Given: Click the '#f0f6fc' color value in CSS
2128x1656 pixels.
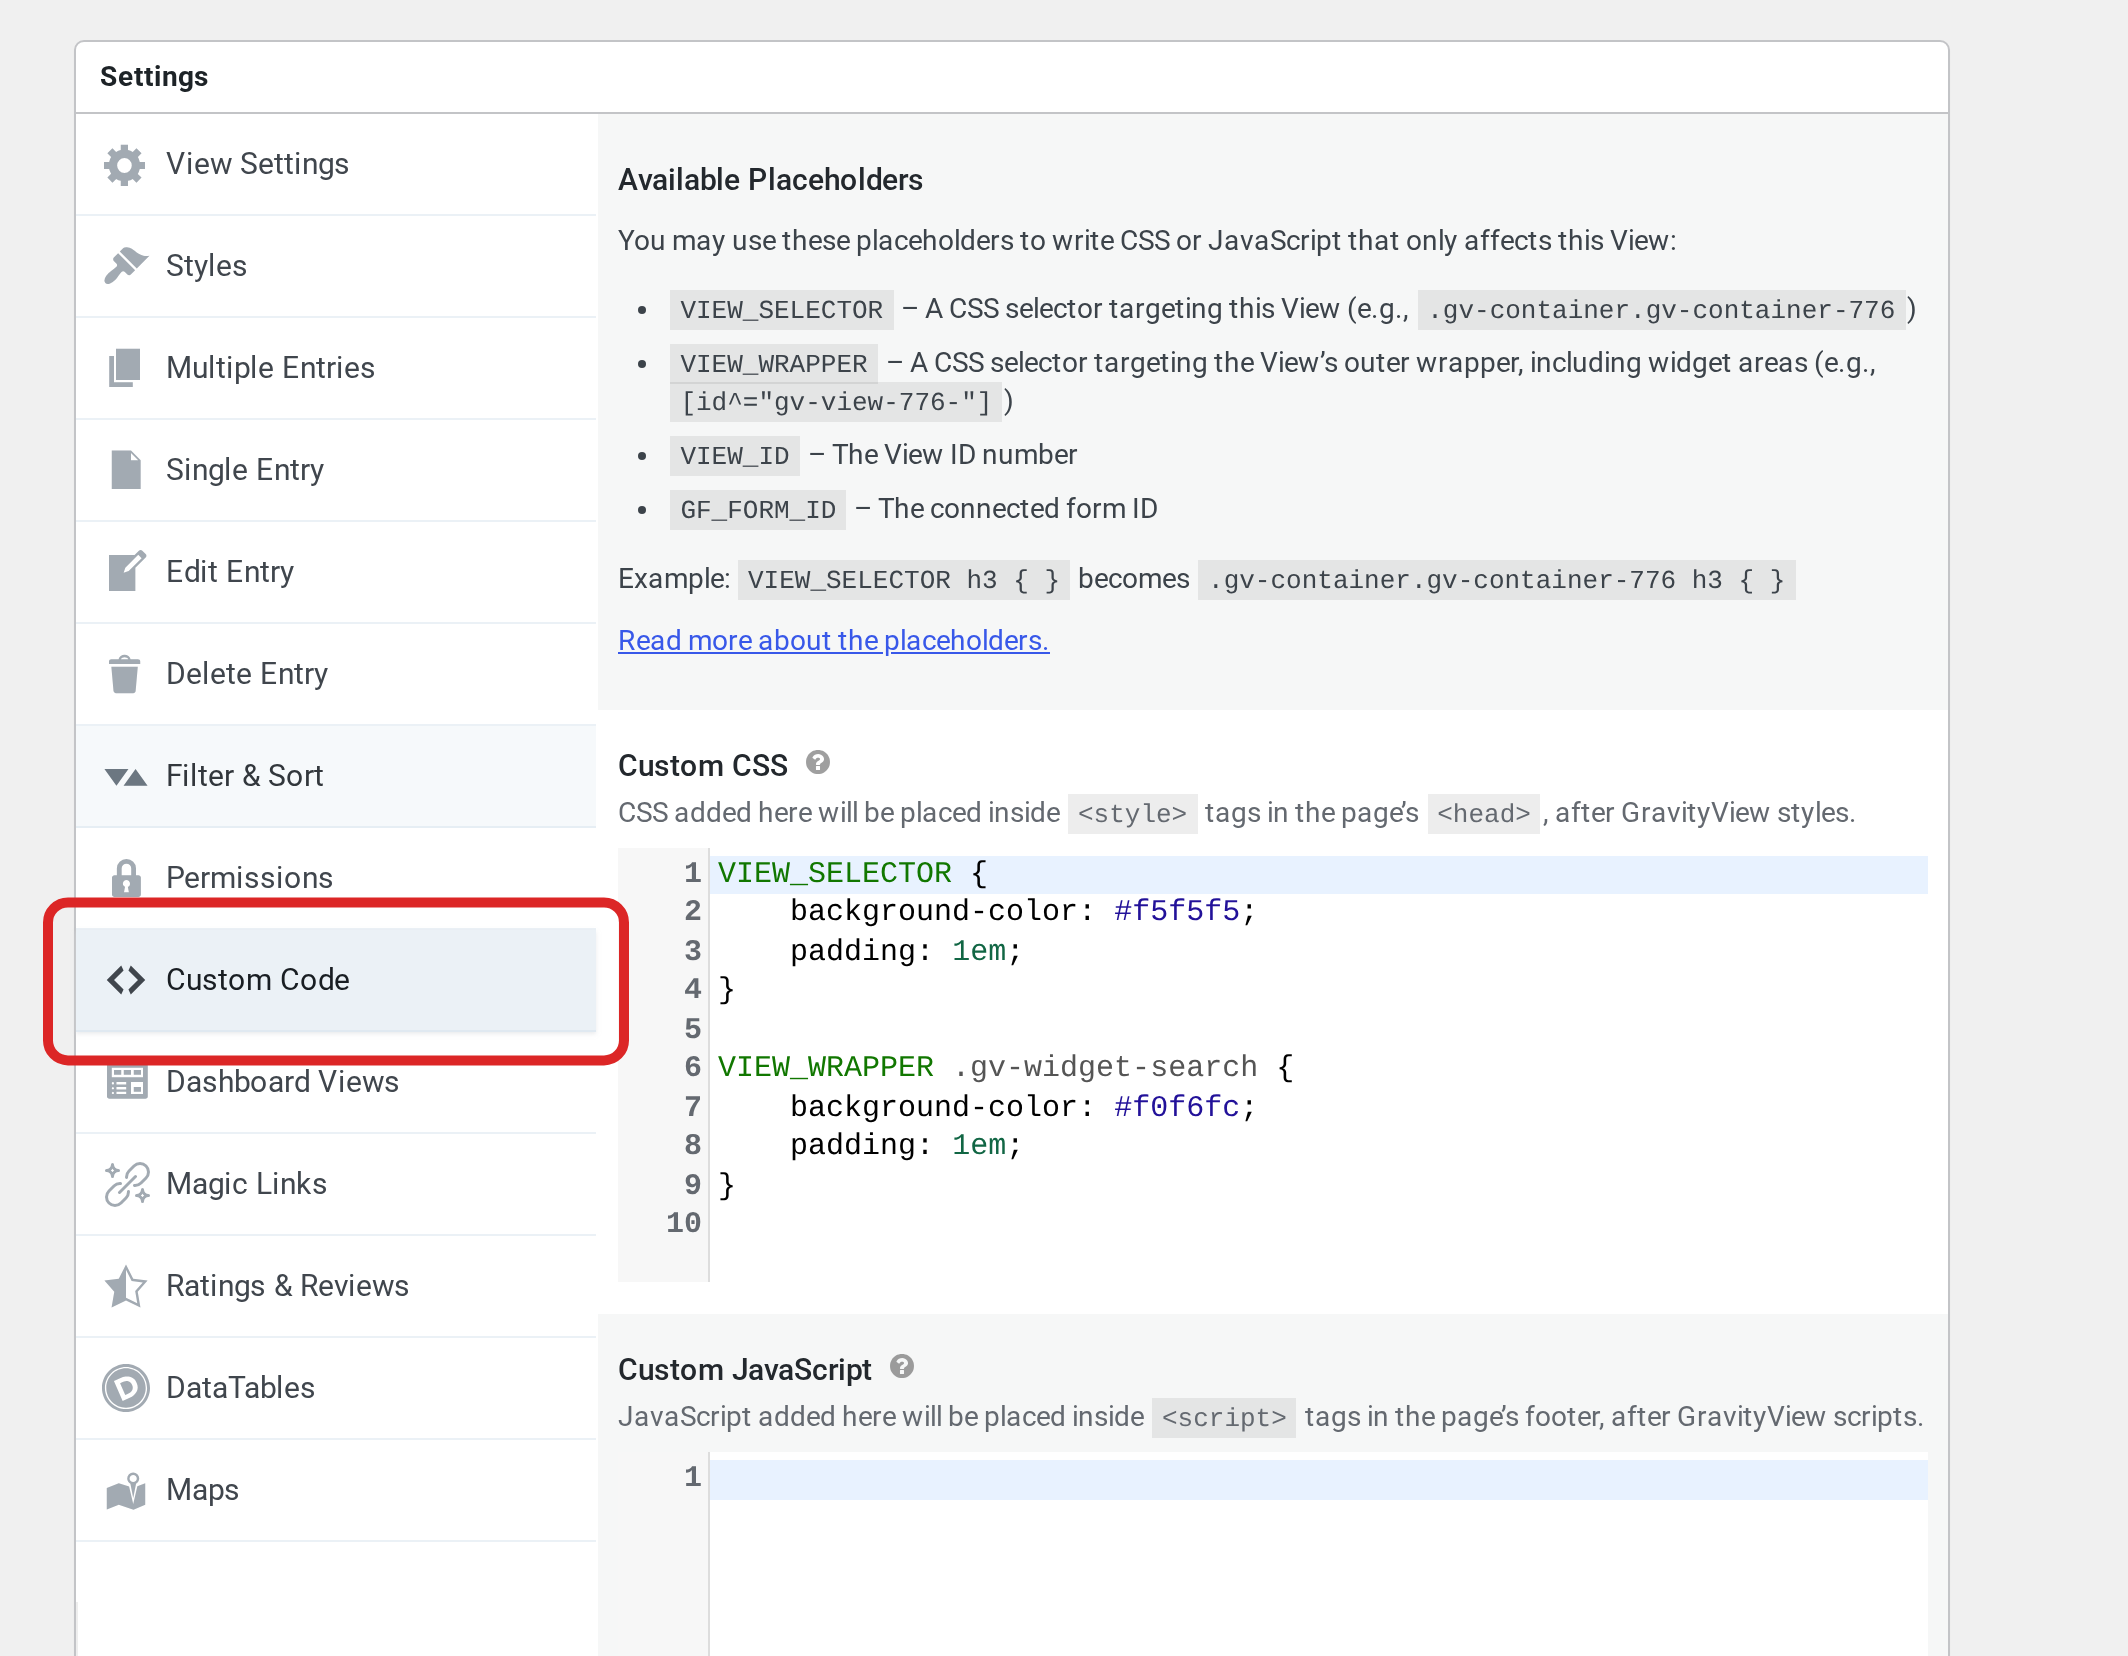Looking at the screenshot, I should coord(1177,1107).
